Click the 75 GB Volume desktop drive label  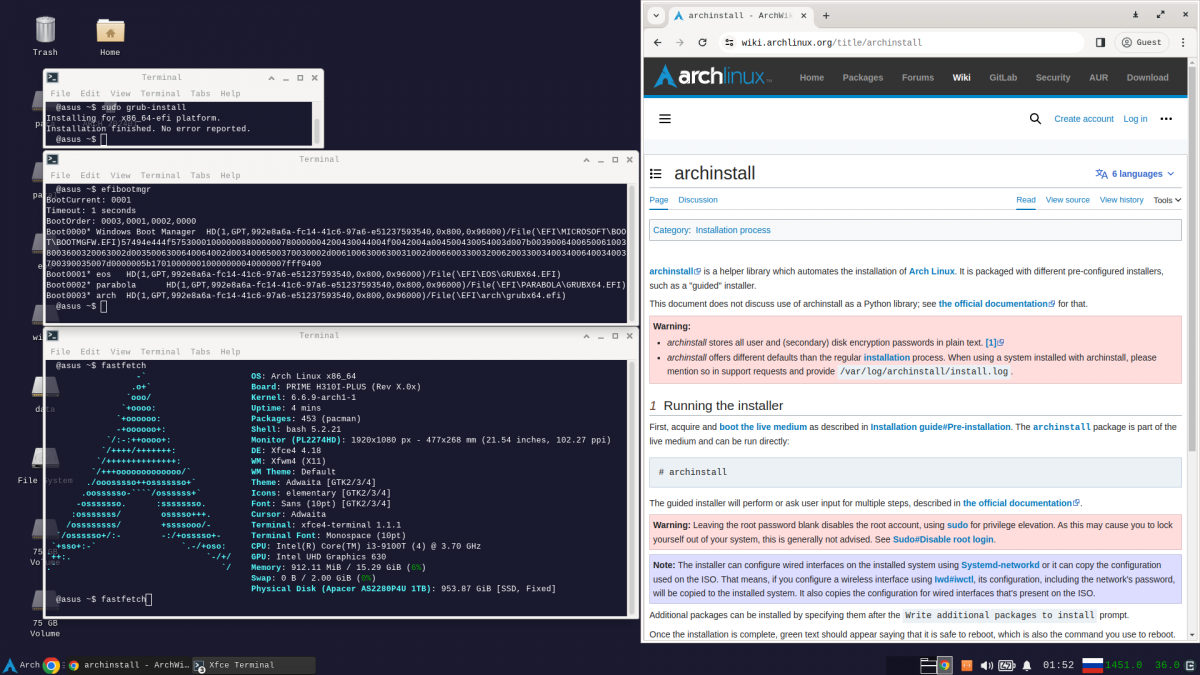click(x=45, y=627)
